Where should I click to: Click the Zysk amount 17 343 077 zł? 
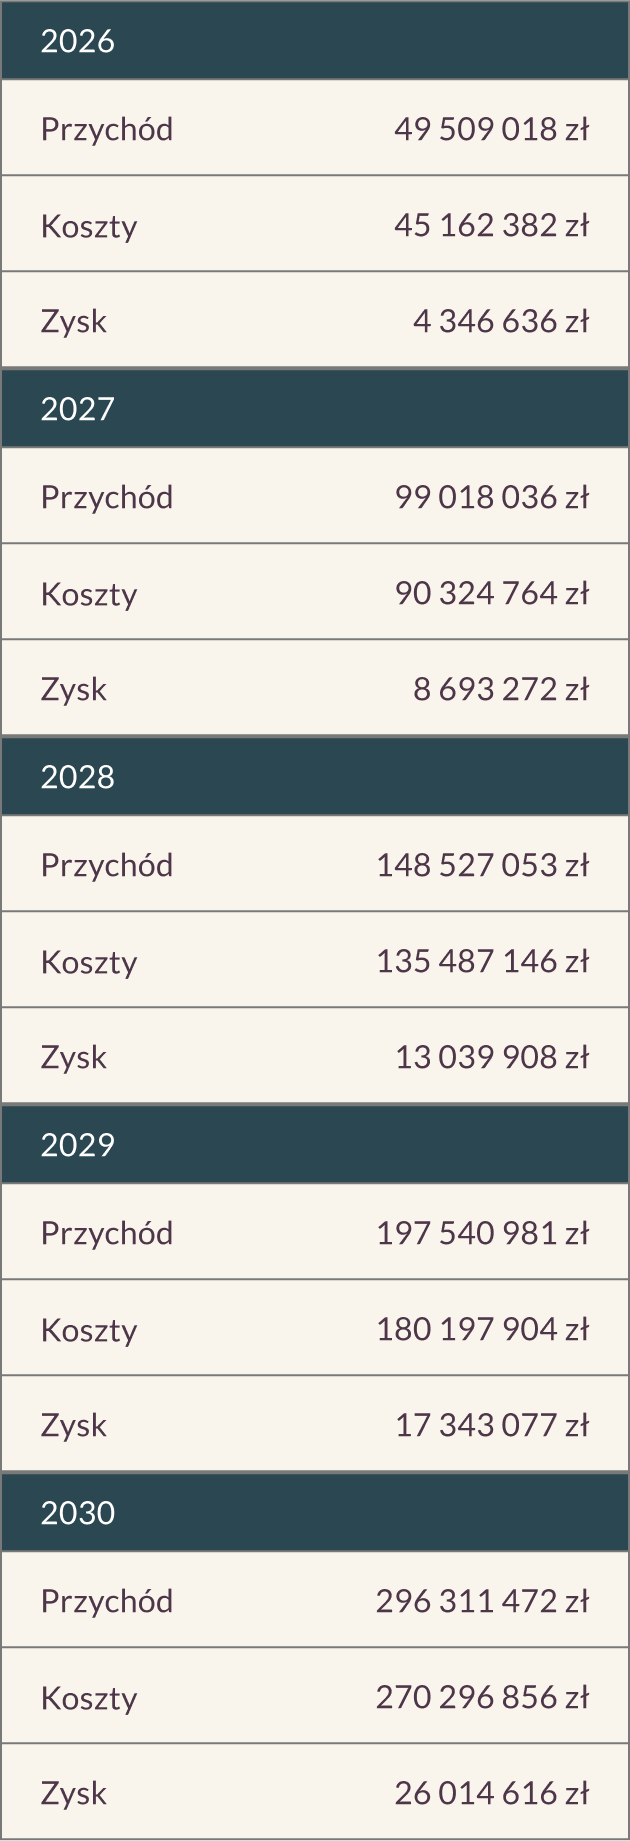tap(492, 1425)
